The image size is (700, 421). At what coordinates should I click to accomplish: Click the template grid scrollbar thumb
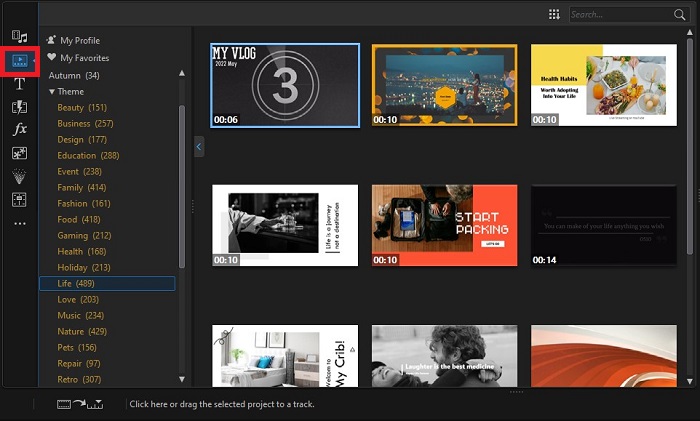coord(690,147)
